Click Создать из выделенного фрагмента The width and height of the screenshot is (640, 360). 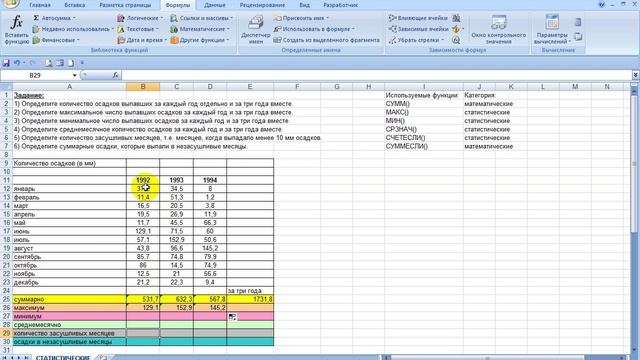(327, 40)
